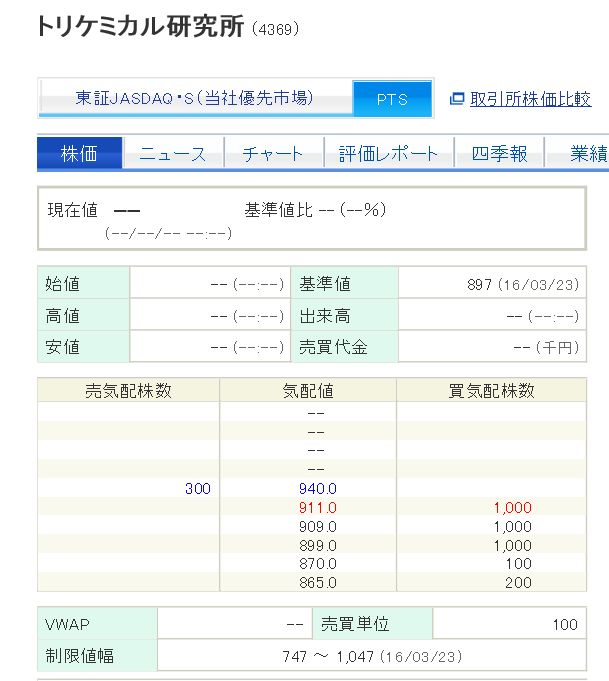Screen dimensions: 609x681
Task: Pick the 899.0 quote price
Action: pyautogui.click(x=317, y=546)
